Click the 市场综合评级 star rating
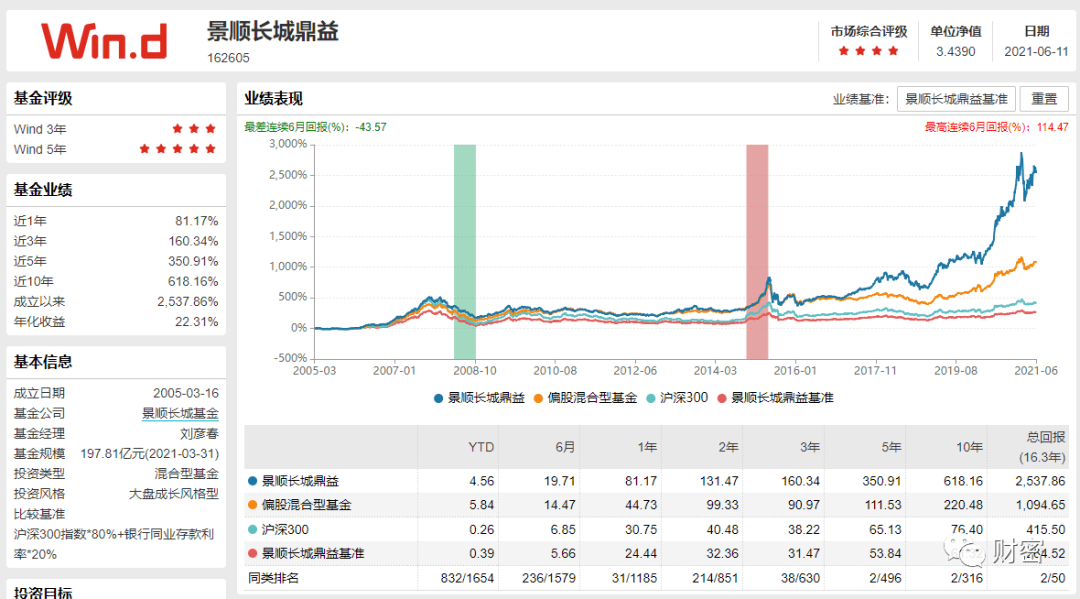This screenshot has width=1080, height=599. (868, 51)
